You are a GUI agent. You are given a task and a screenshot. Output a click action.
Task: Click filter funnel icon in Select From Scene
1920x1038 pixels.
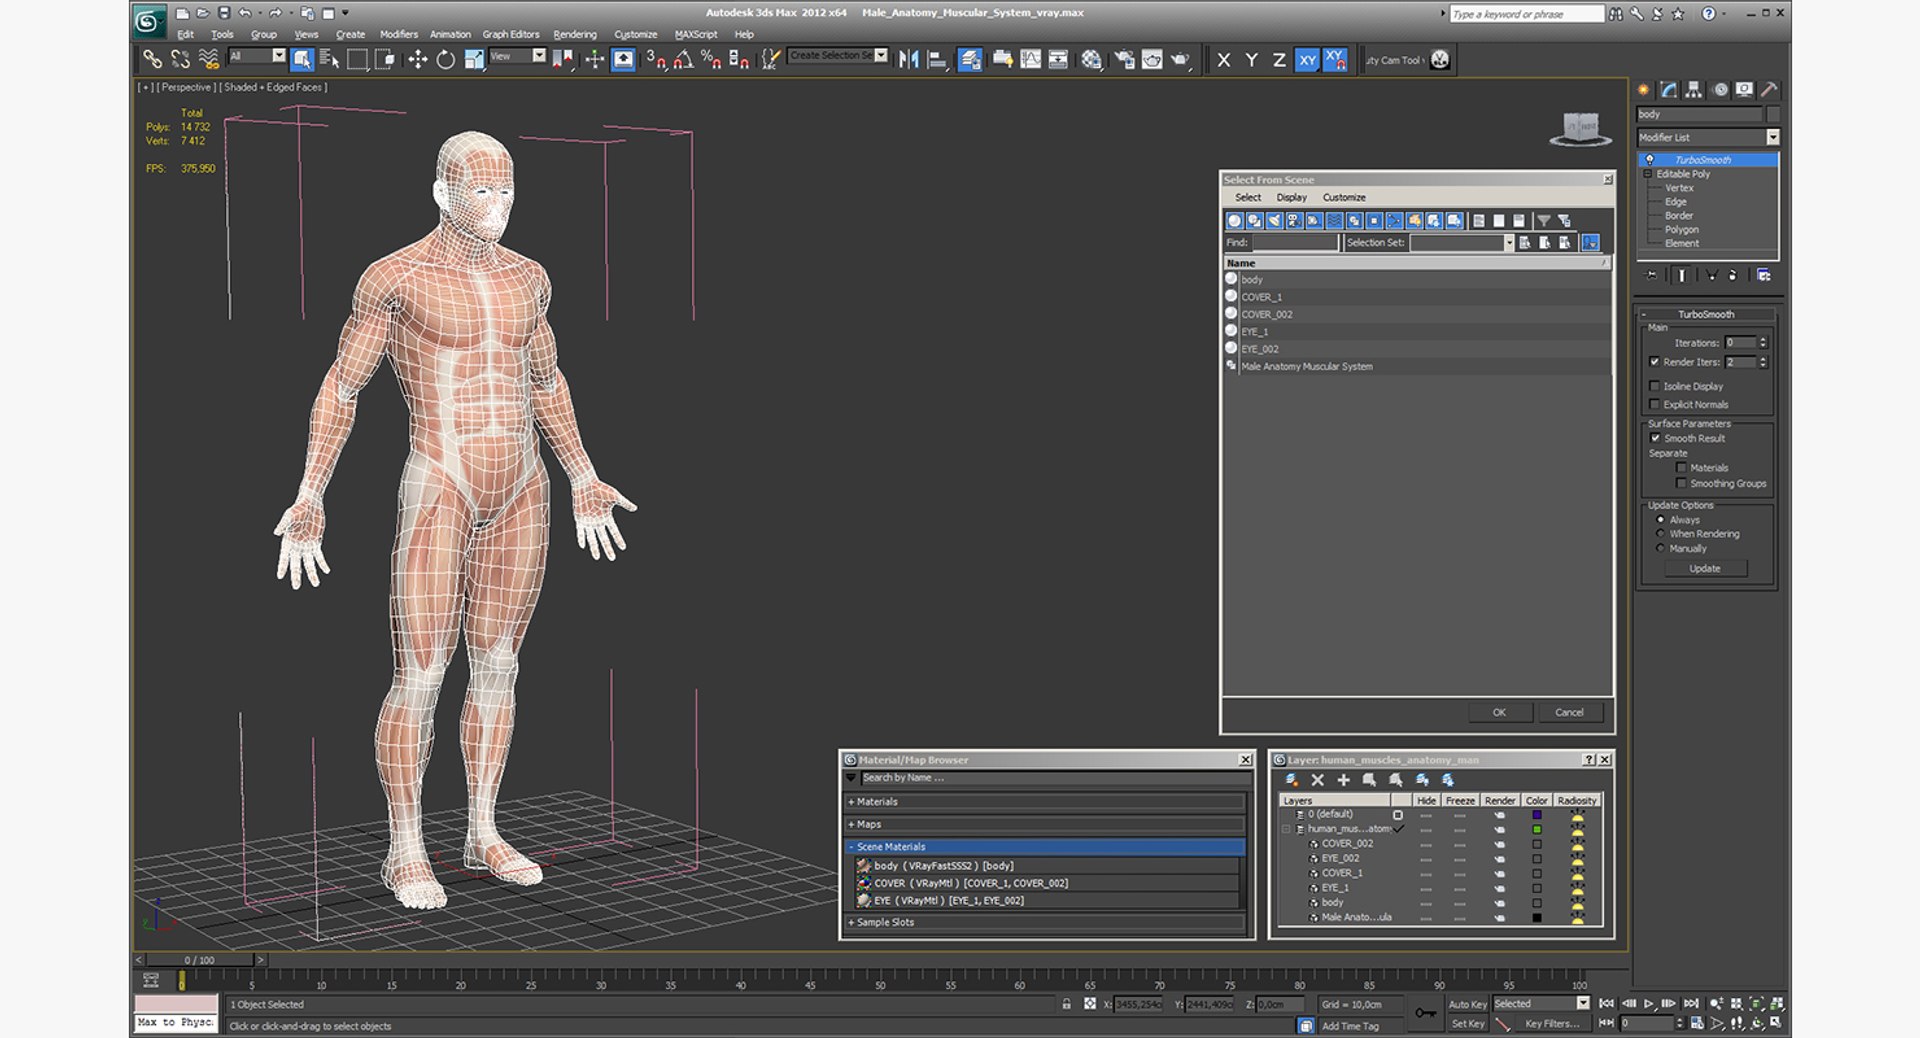[x=1543, y=220]
